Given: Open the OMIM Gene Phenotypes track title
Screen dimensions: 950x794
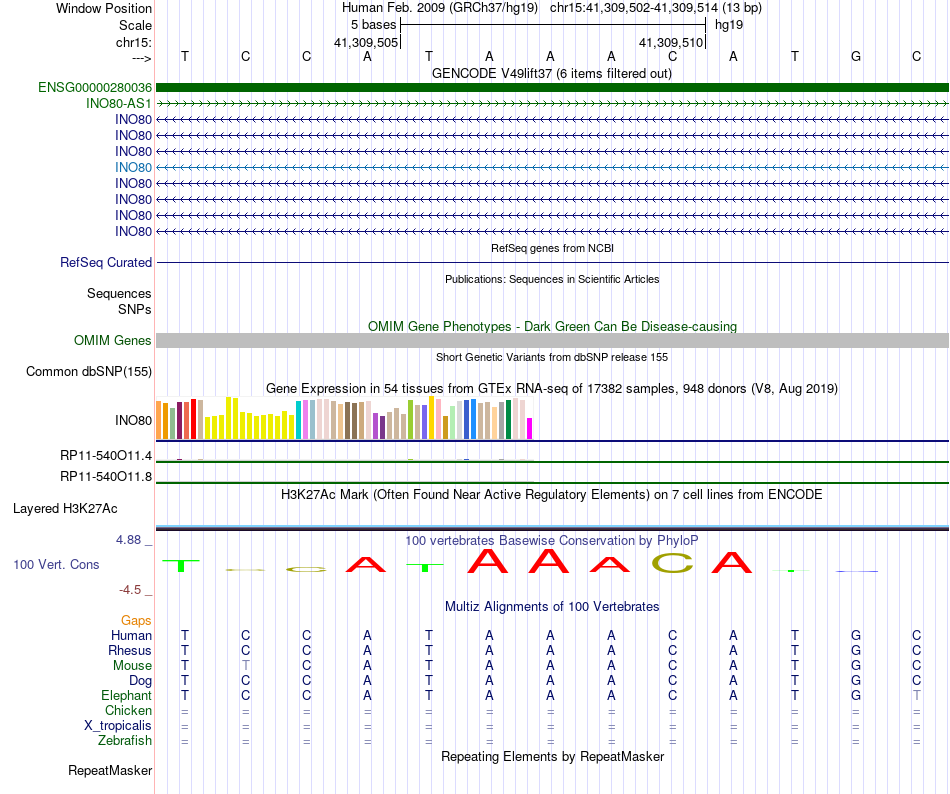Looking at the screenshot, I should pos(552,326).
